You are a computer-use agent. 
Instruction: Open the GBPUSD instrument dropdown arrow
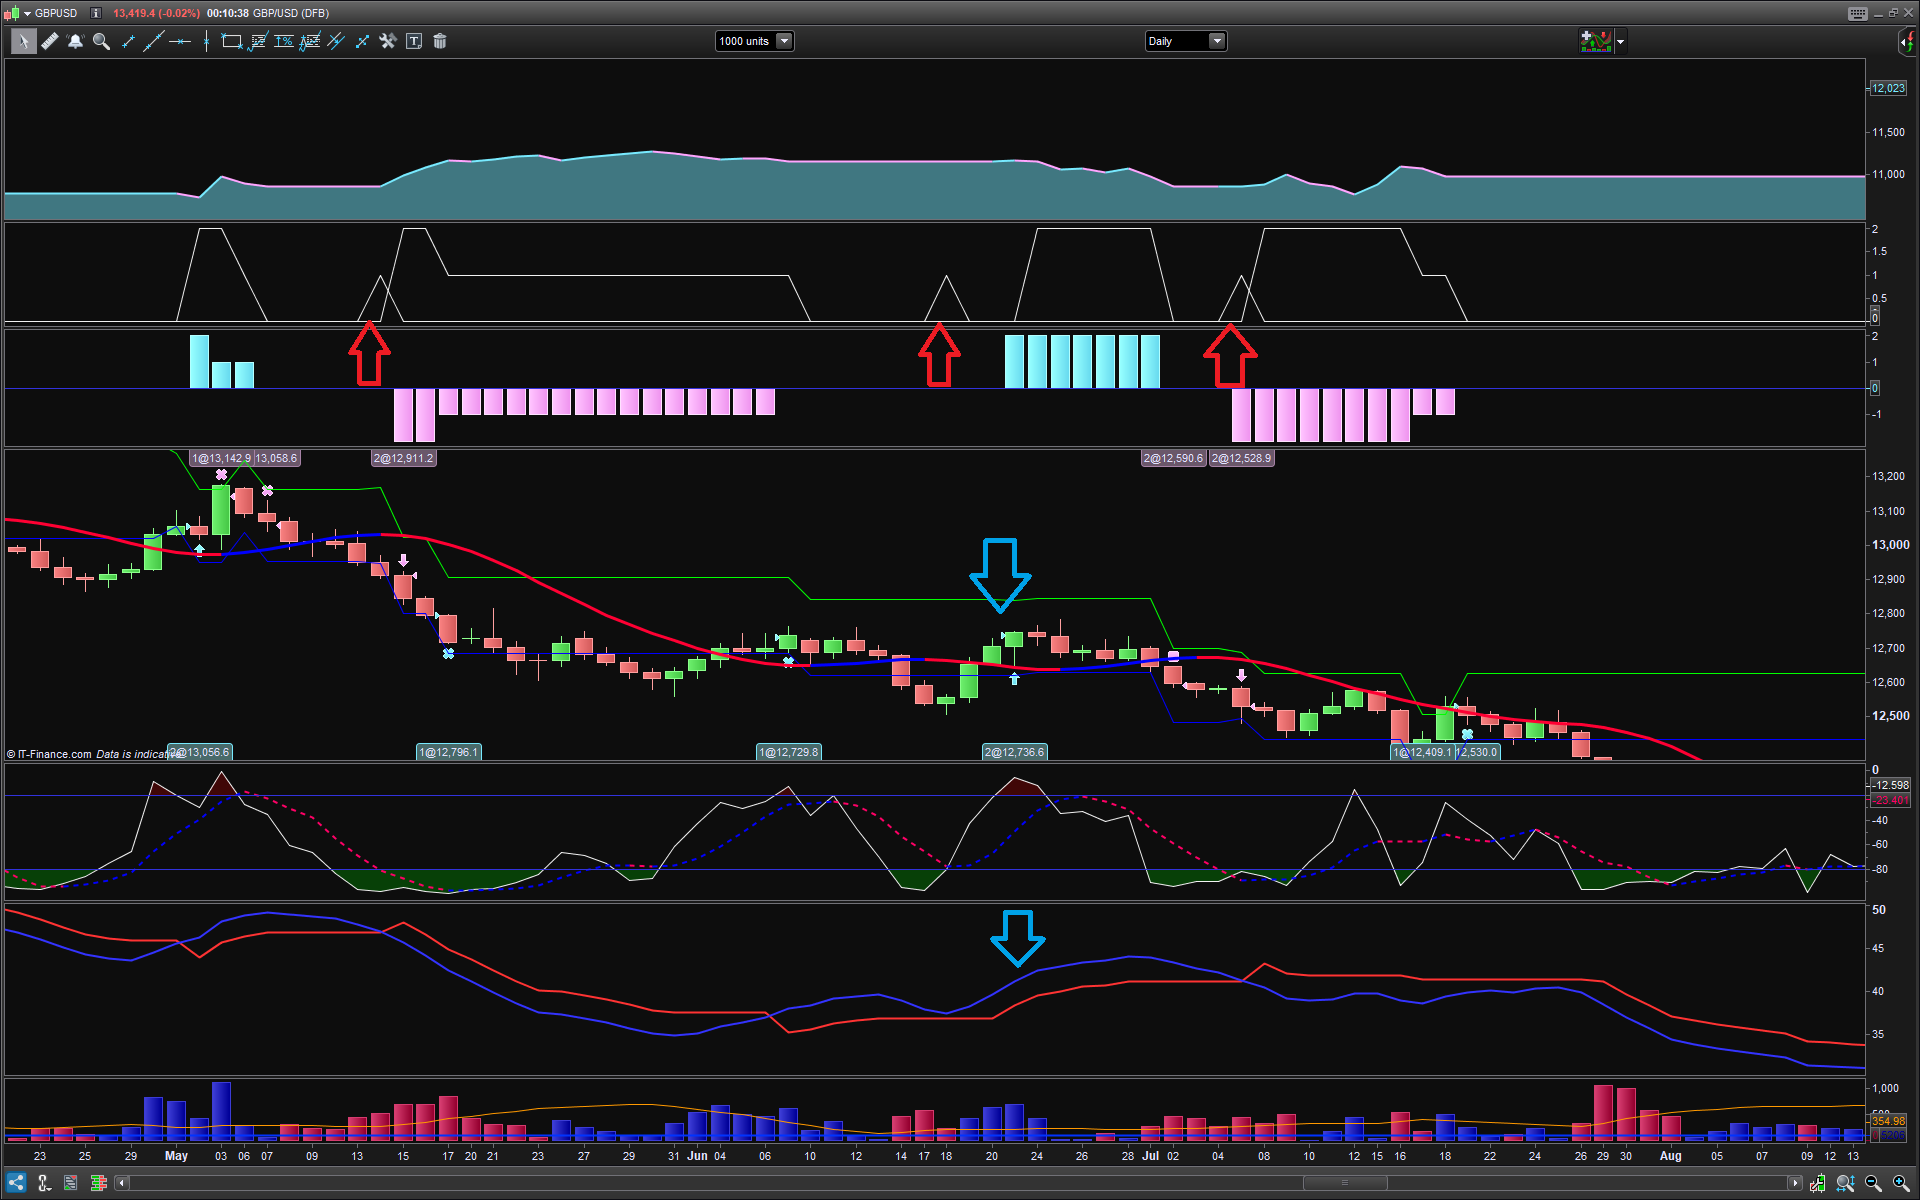coord(27,13)
